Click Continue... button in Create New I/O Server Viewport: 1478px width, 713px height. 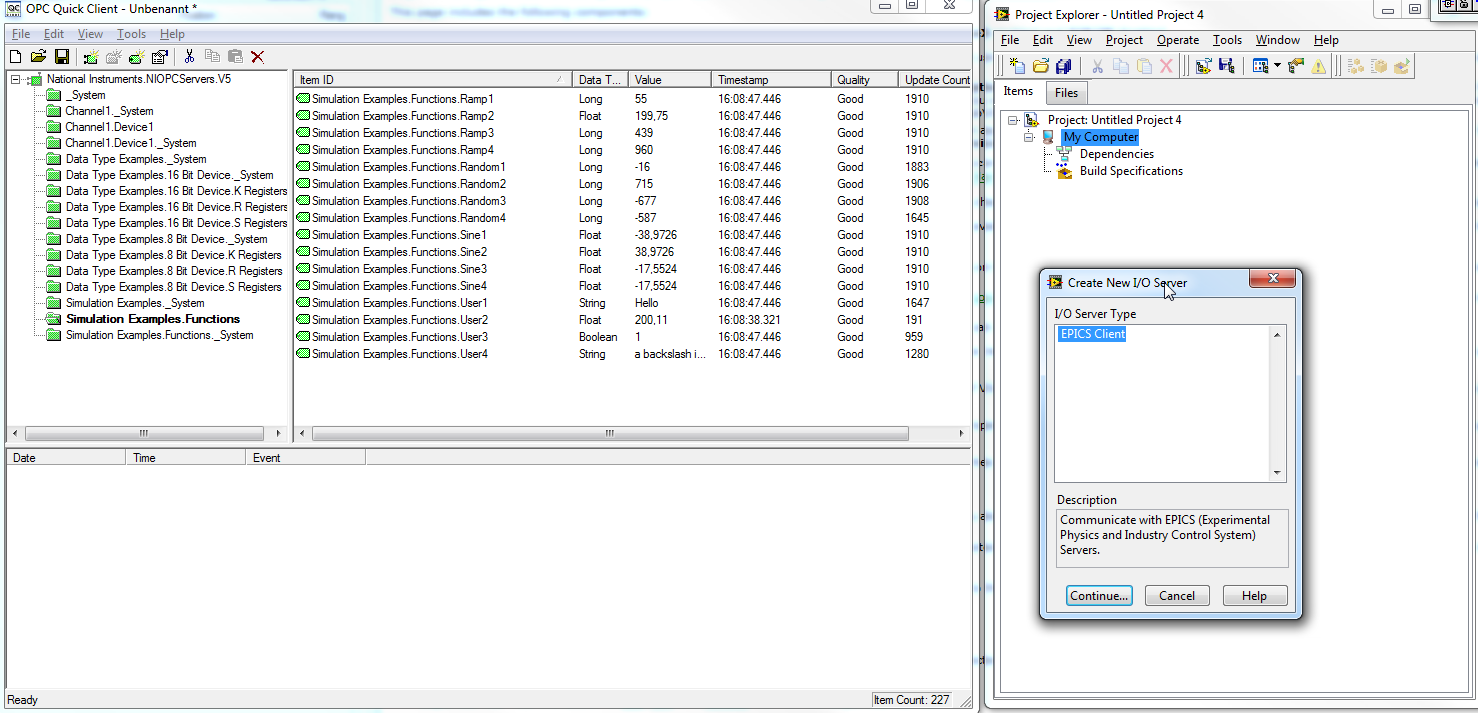1099,596
